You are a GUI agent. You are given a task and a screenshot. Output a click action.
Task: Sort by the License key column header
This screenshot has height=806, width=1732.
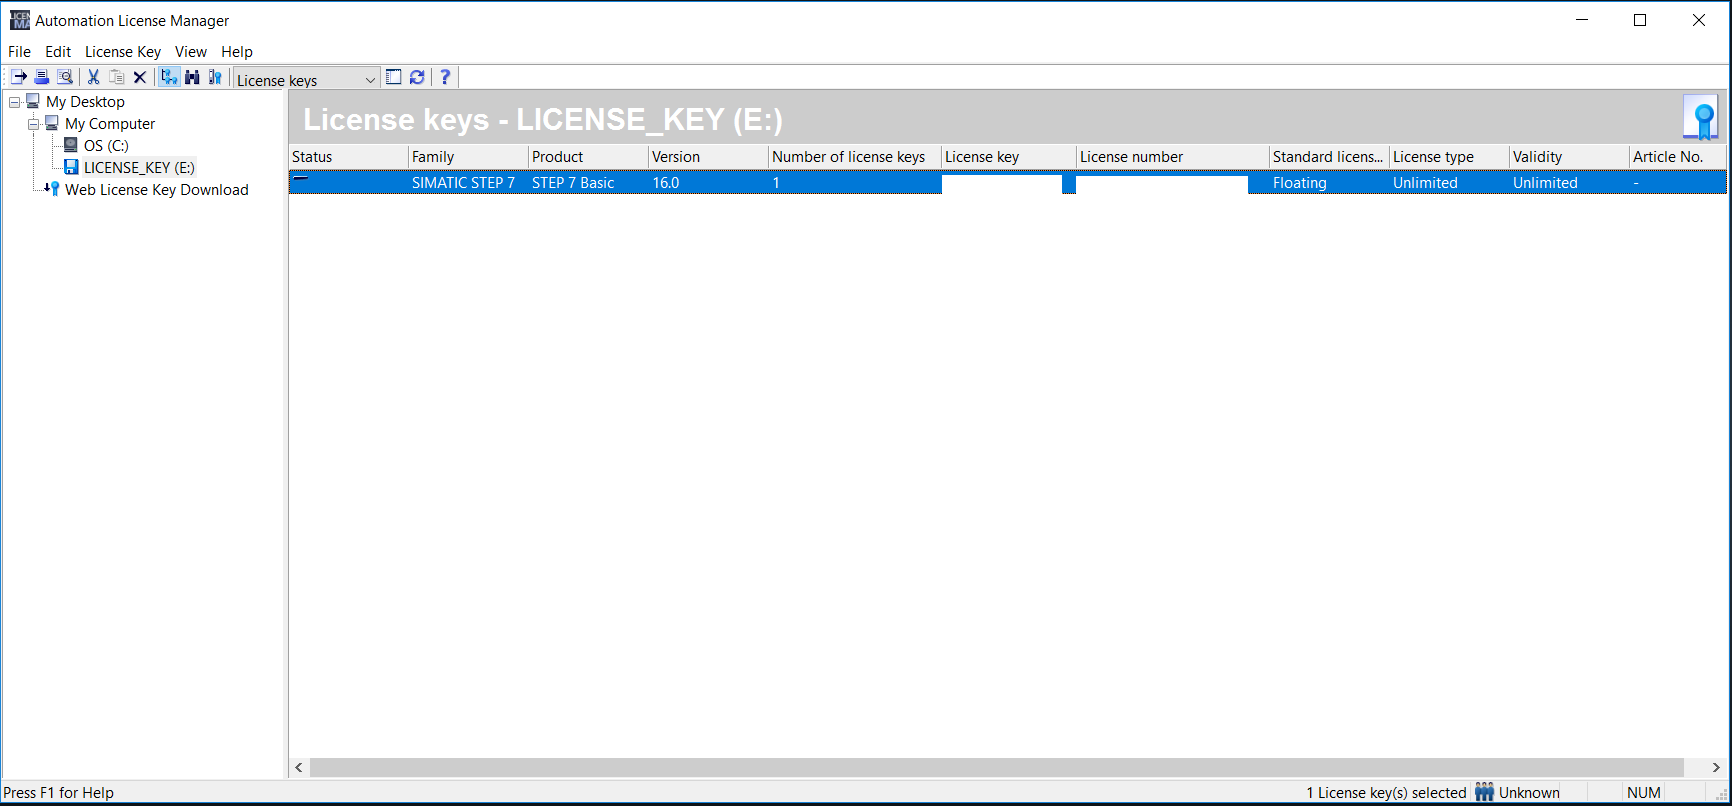(x=1009, y=157)
